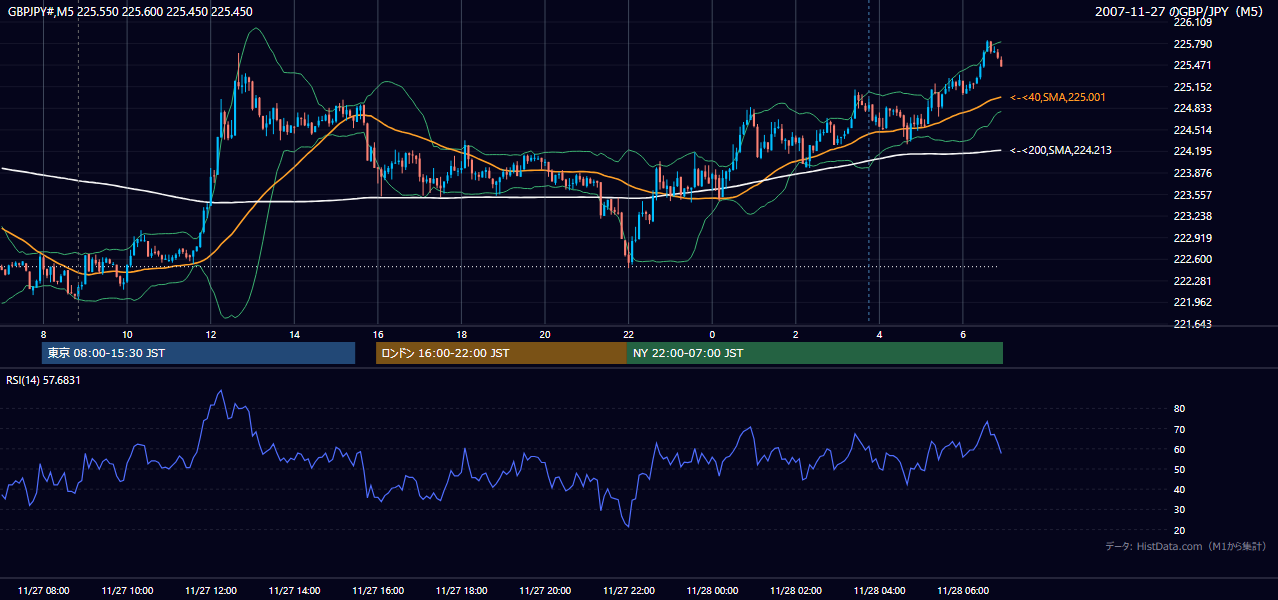Click hour label 4 under price chart
This screenshot has width=1278, height=600.
879,334
